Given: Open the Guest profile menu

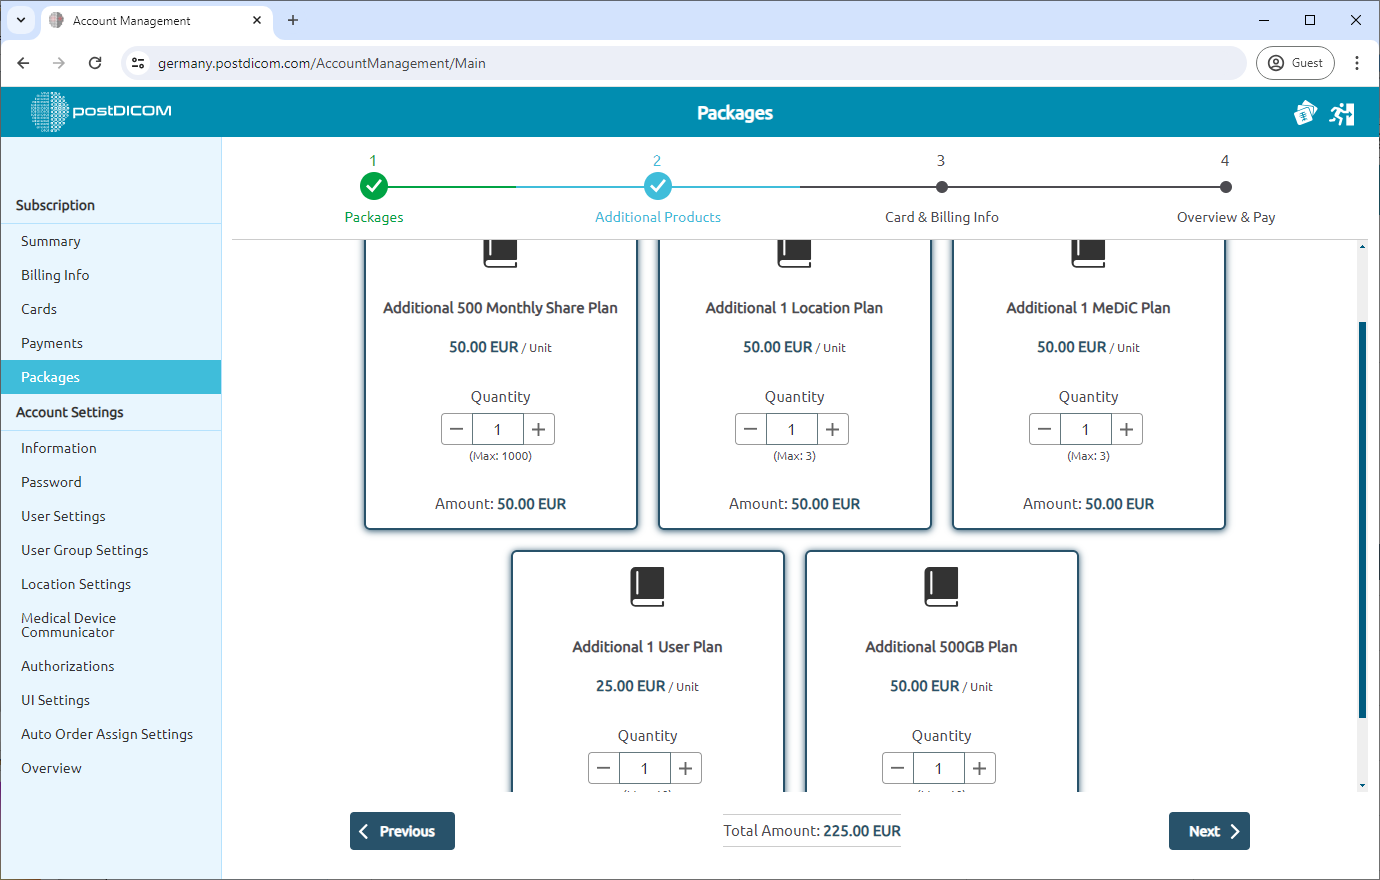Looking at the screenshot, I should [1295, 63].
